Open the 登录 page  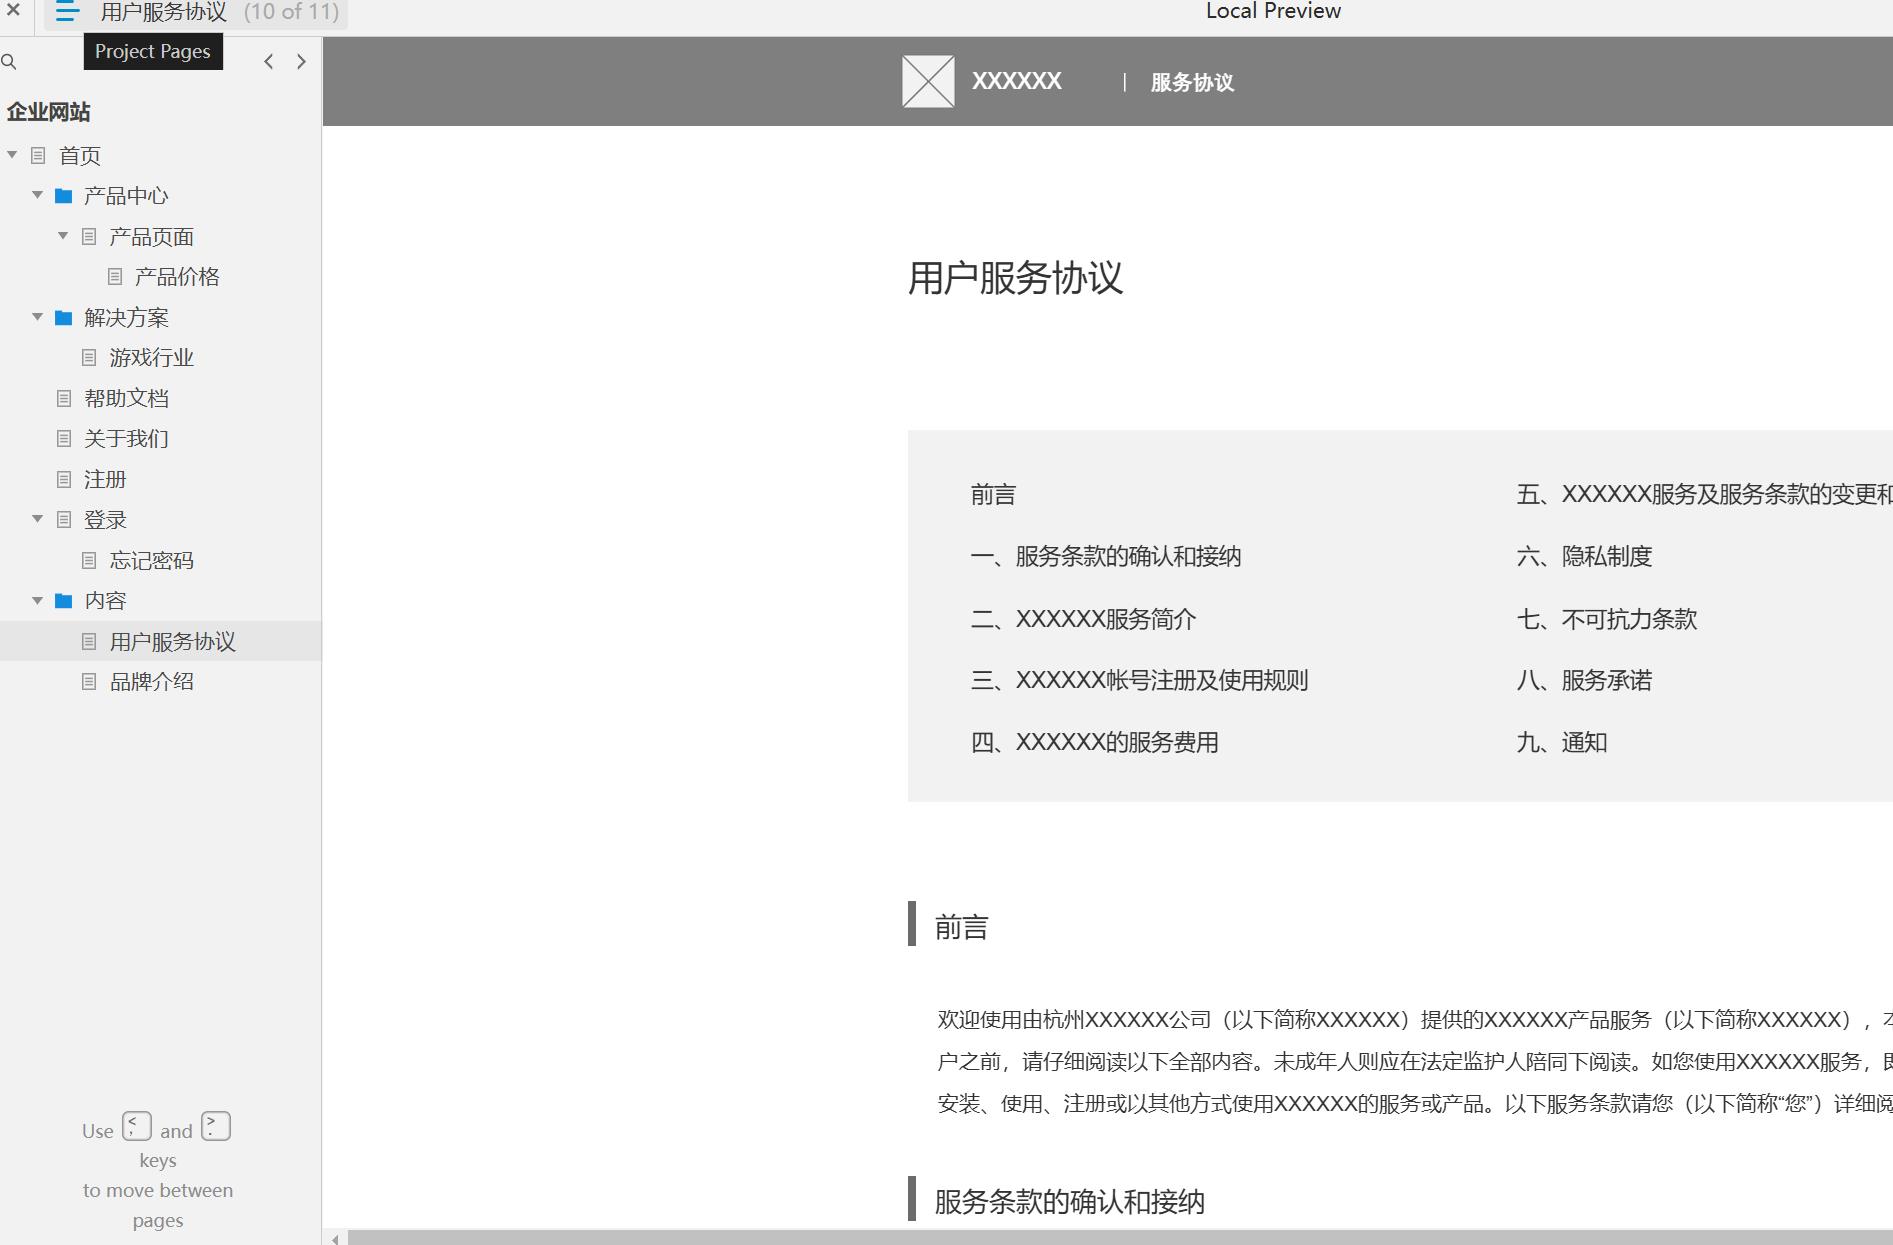tap(105, 520)
